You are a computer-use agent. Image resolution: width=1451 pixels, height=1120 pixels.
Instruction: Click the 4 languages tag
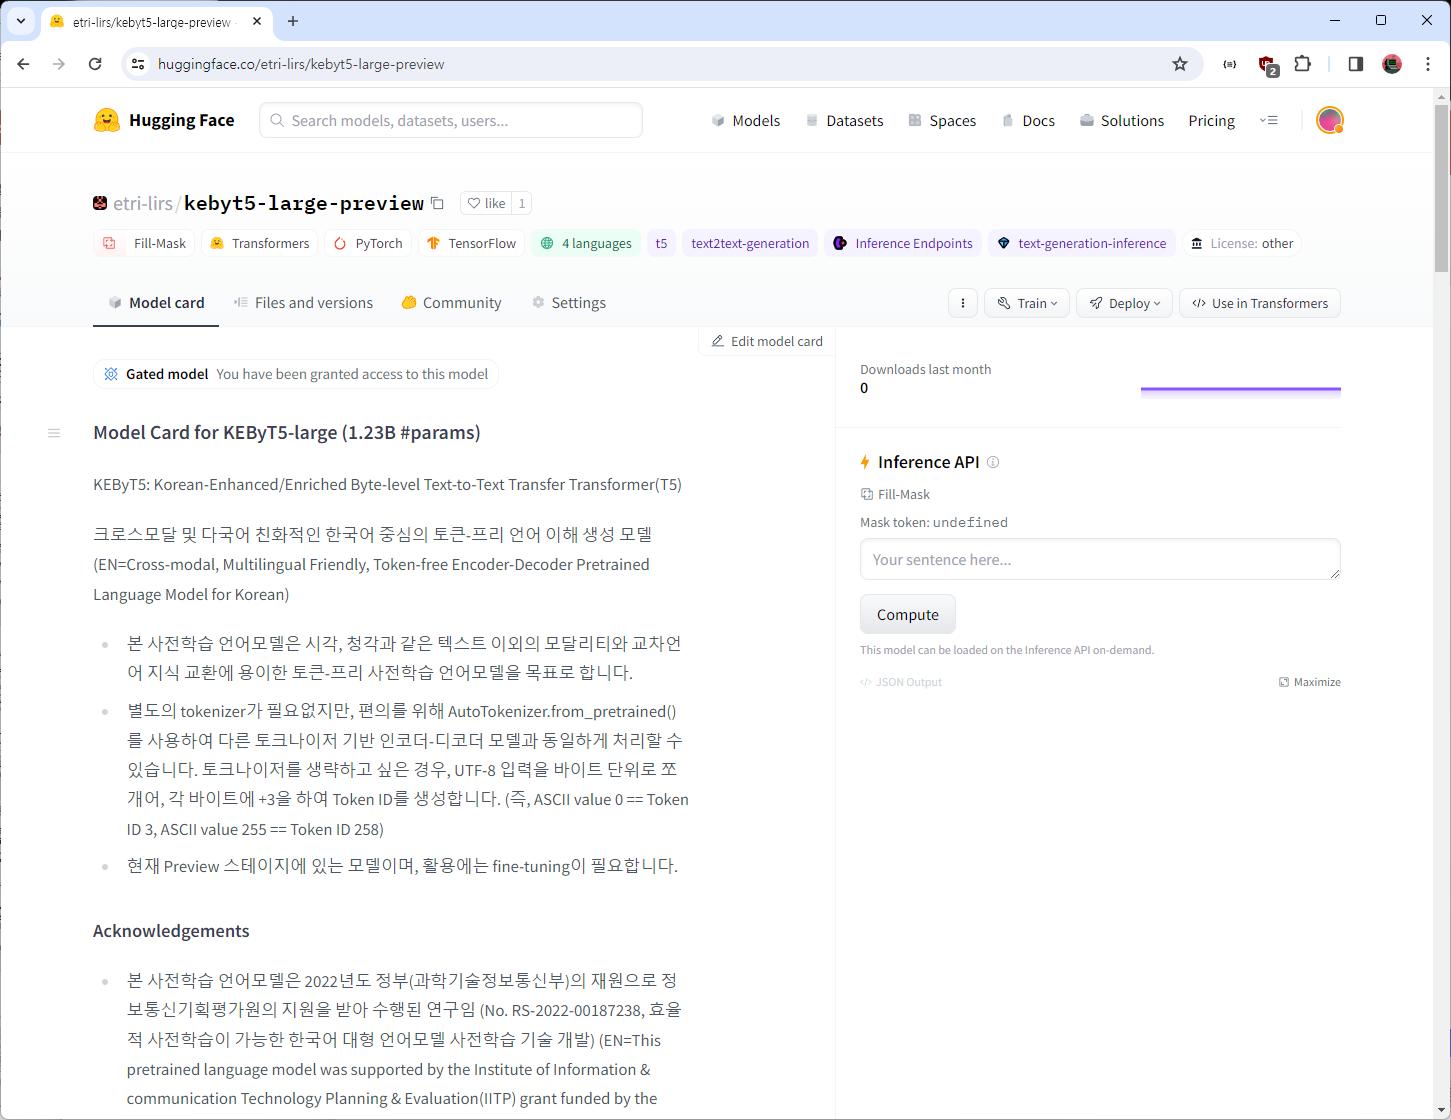[x=586, y=243]
